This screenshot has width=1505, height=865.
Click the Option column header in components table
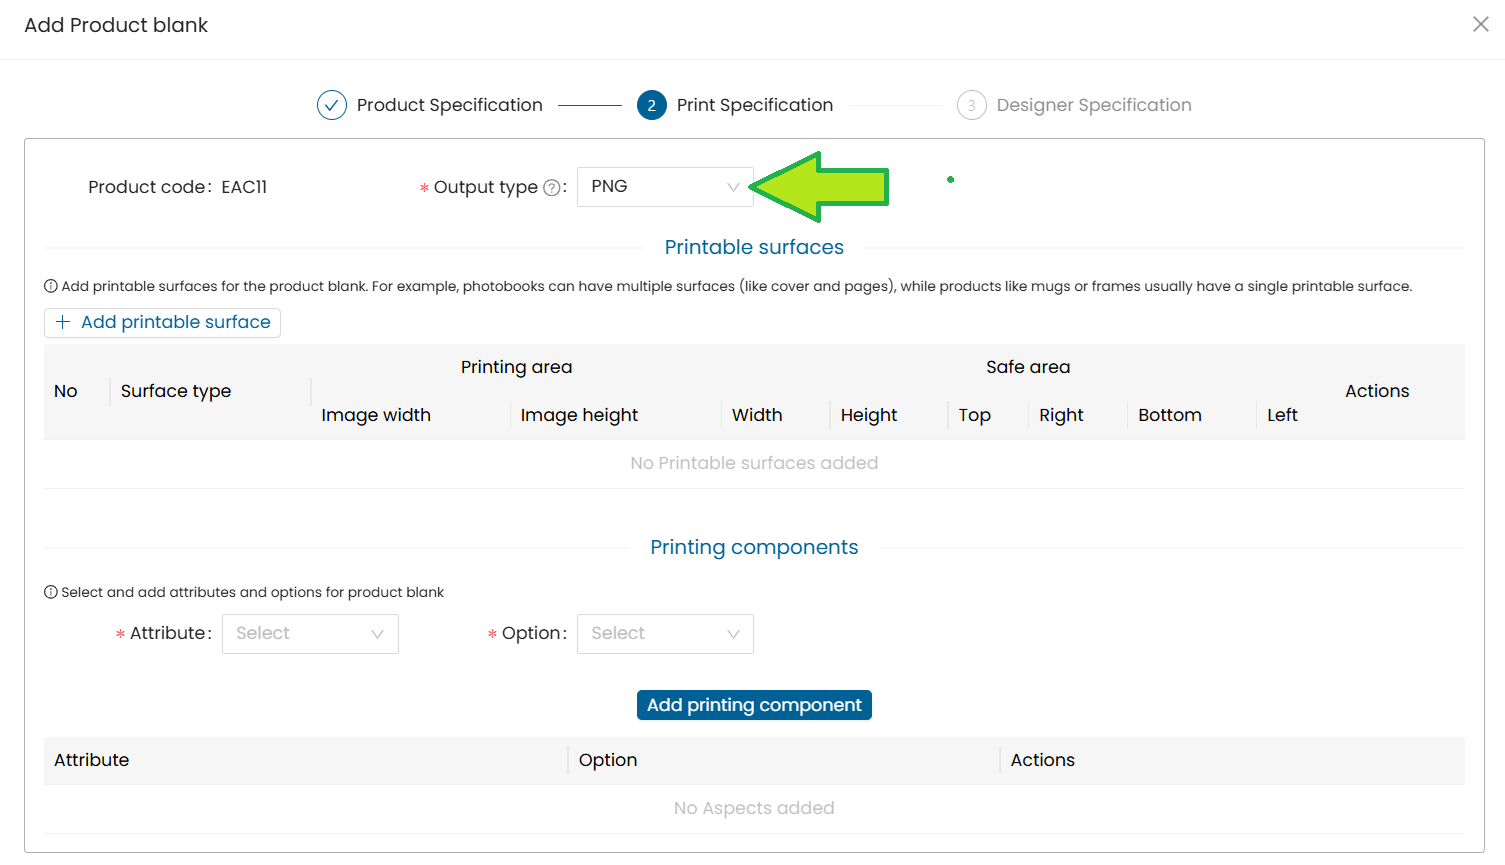click(608, 760)
